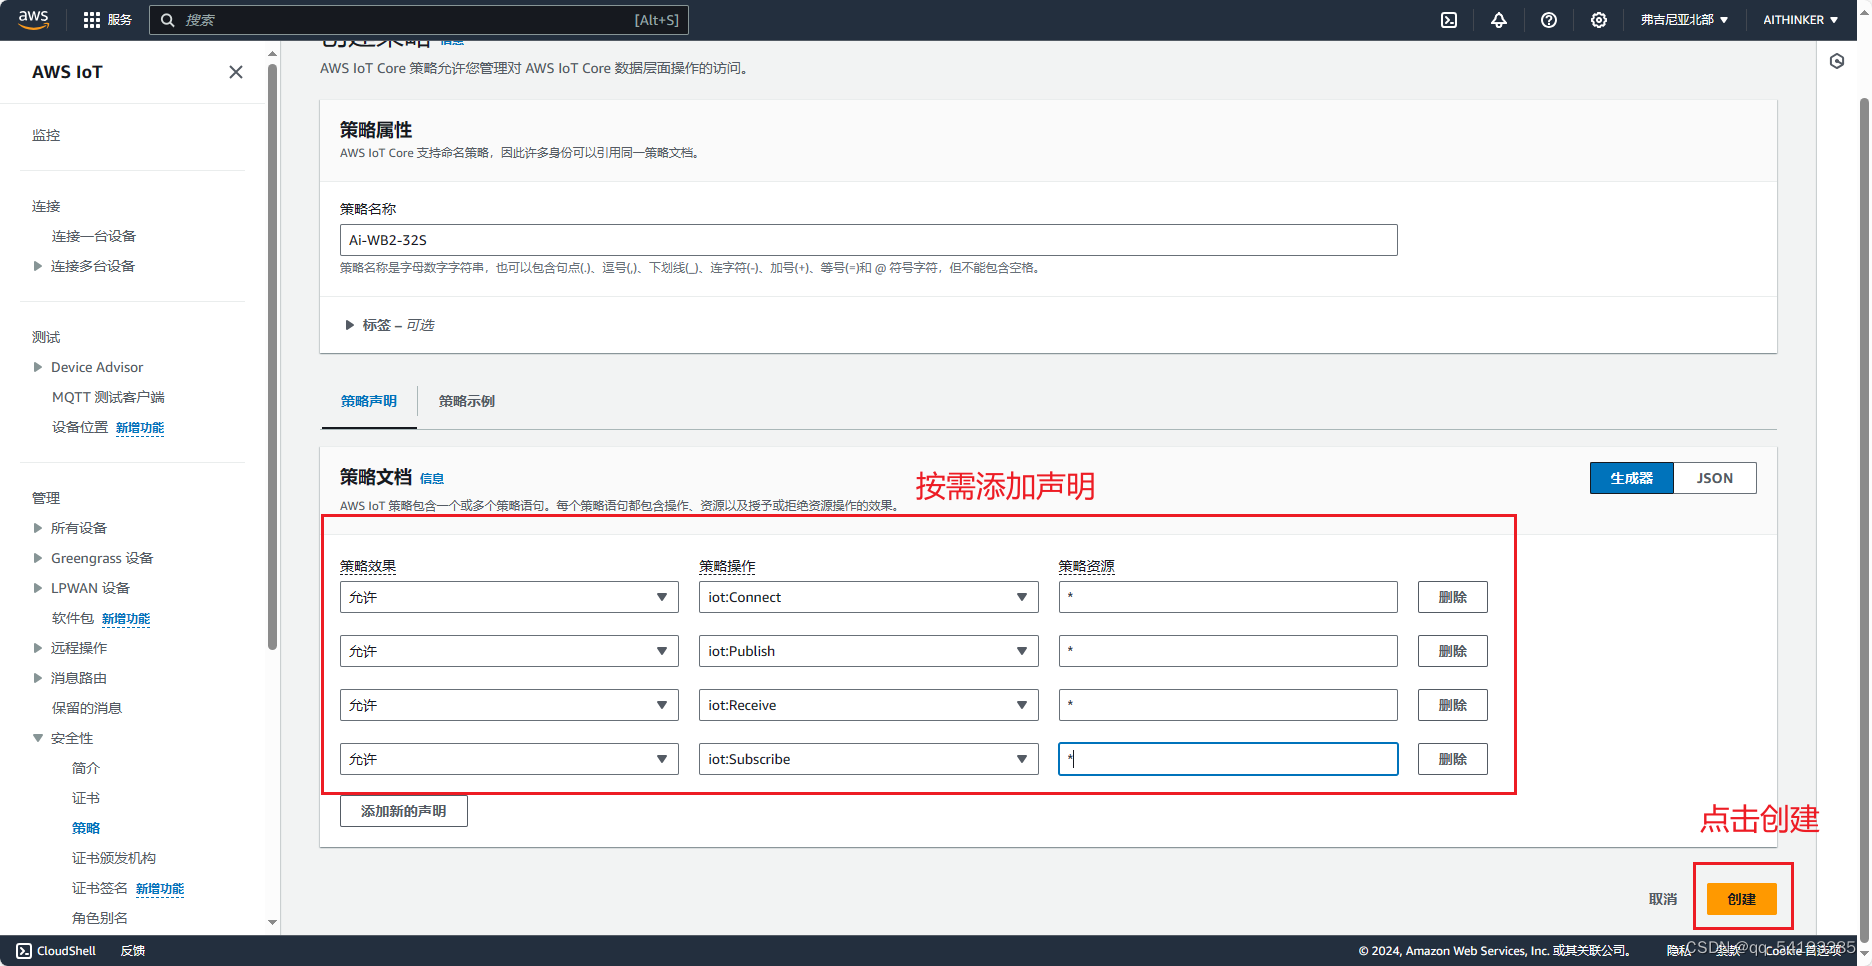Open 策略效果 dropdown in iot:Connect row
Screen dimensions: 1872x966
pos(509,597)
